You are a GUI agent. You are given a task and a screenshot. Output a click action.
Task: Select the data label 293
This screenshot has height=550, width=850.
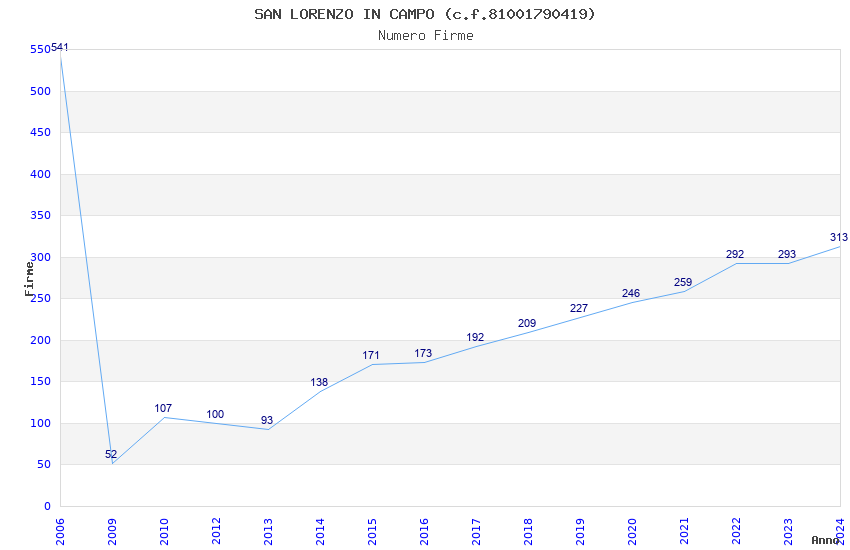click(x=787, y=254)
